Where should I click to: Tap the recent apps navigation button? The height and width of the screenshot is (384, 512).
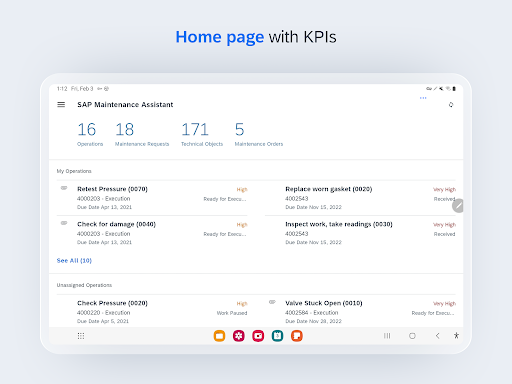click(387, 336)
